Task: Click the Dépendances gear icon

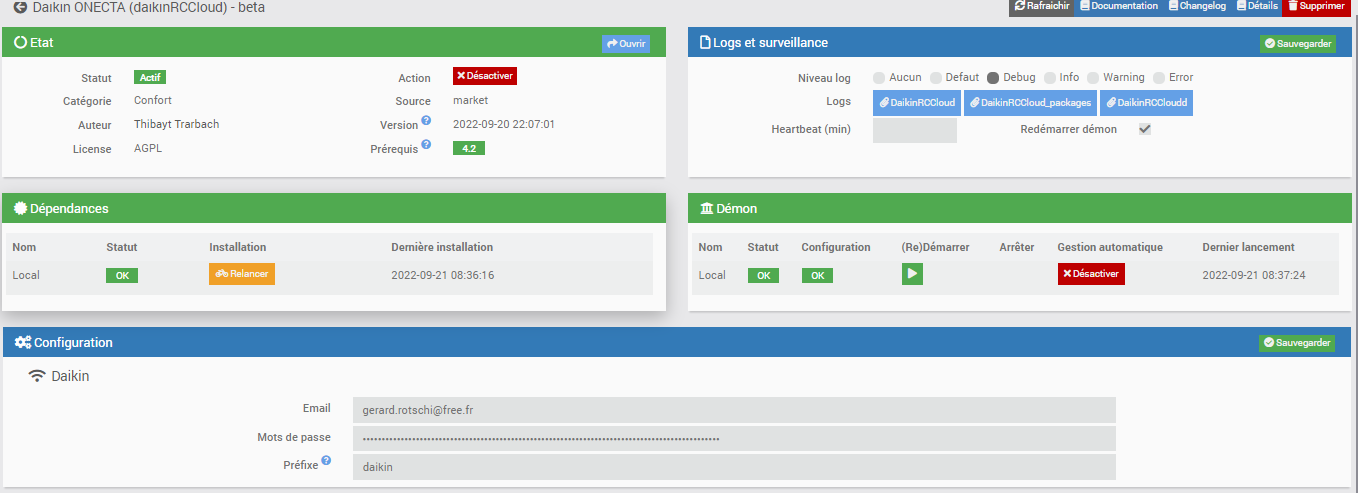Action: click(x=21, y=208)
